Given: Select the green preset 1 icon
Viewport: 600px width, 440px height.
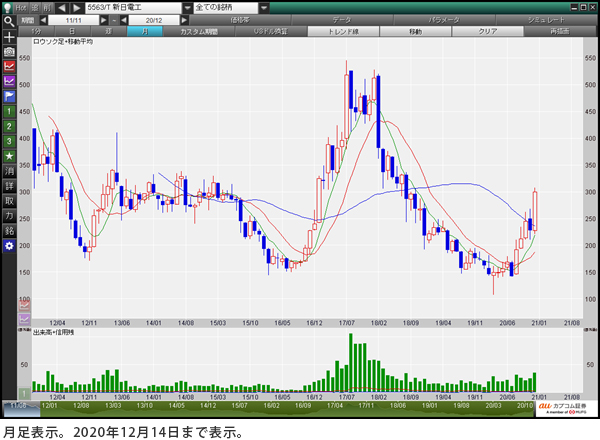Looking at the screenshot, I should (9, 111).
